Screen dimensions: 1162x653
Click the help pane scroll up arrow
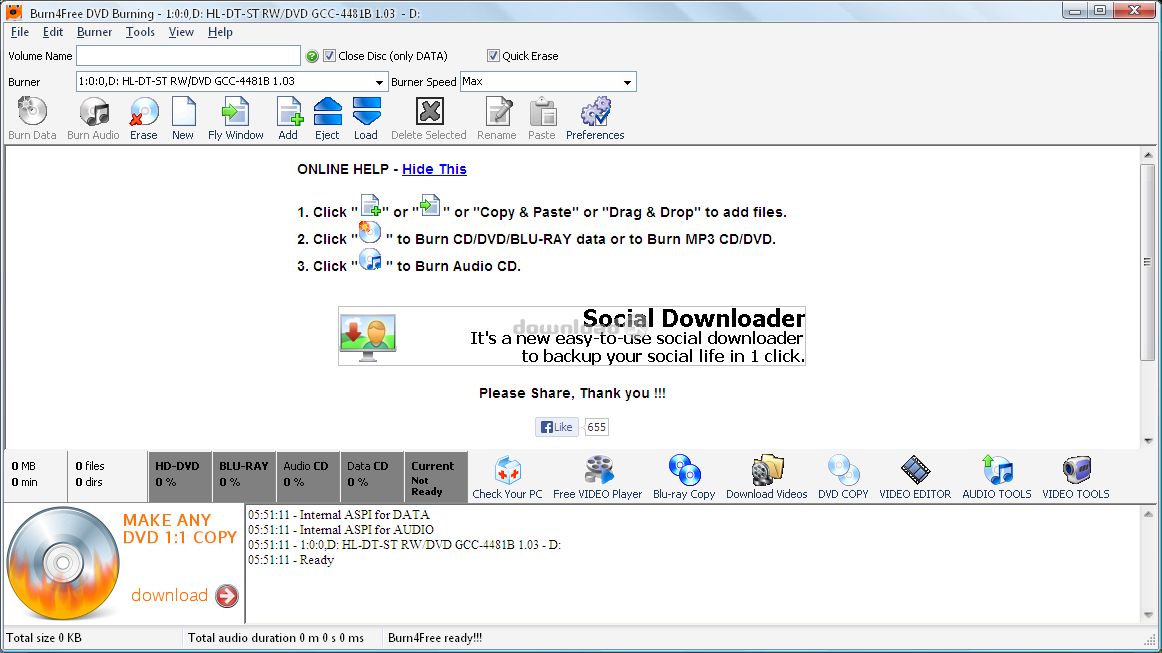(1148, 155)
